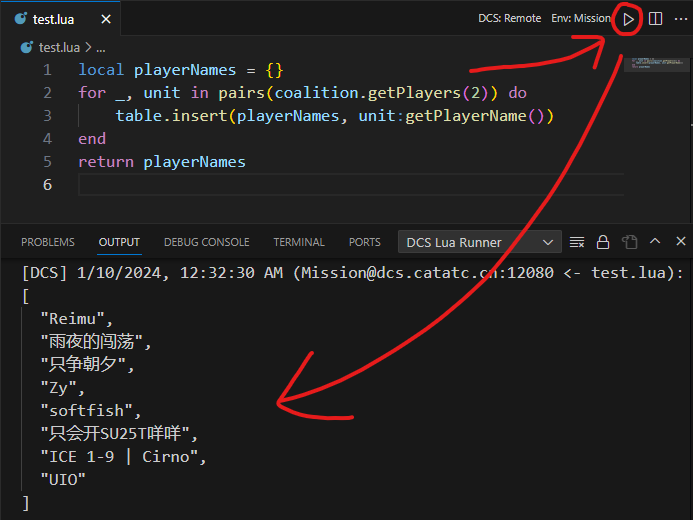
Task: Open the editor More Actions menu
Action: click(682, 19)
